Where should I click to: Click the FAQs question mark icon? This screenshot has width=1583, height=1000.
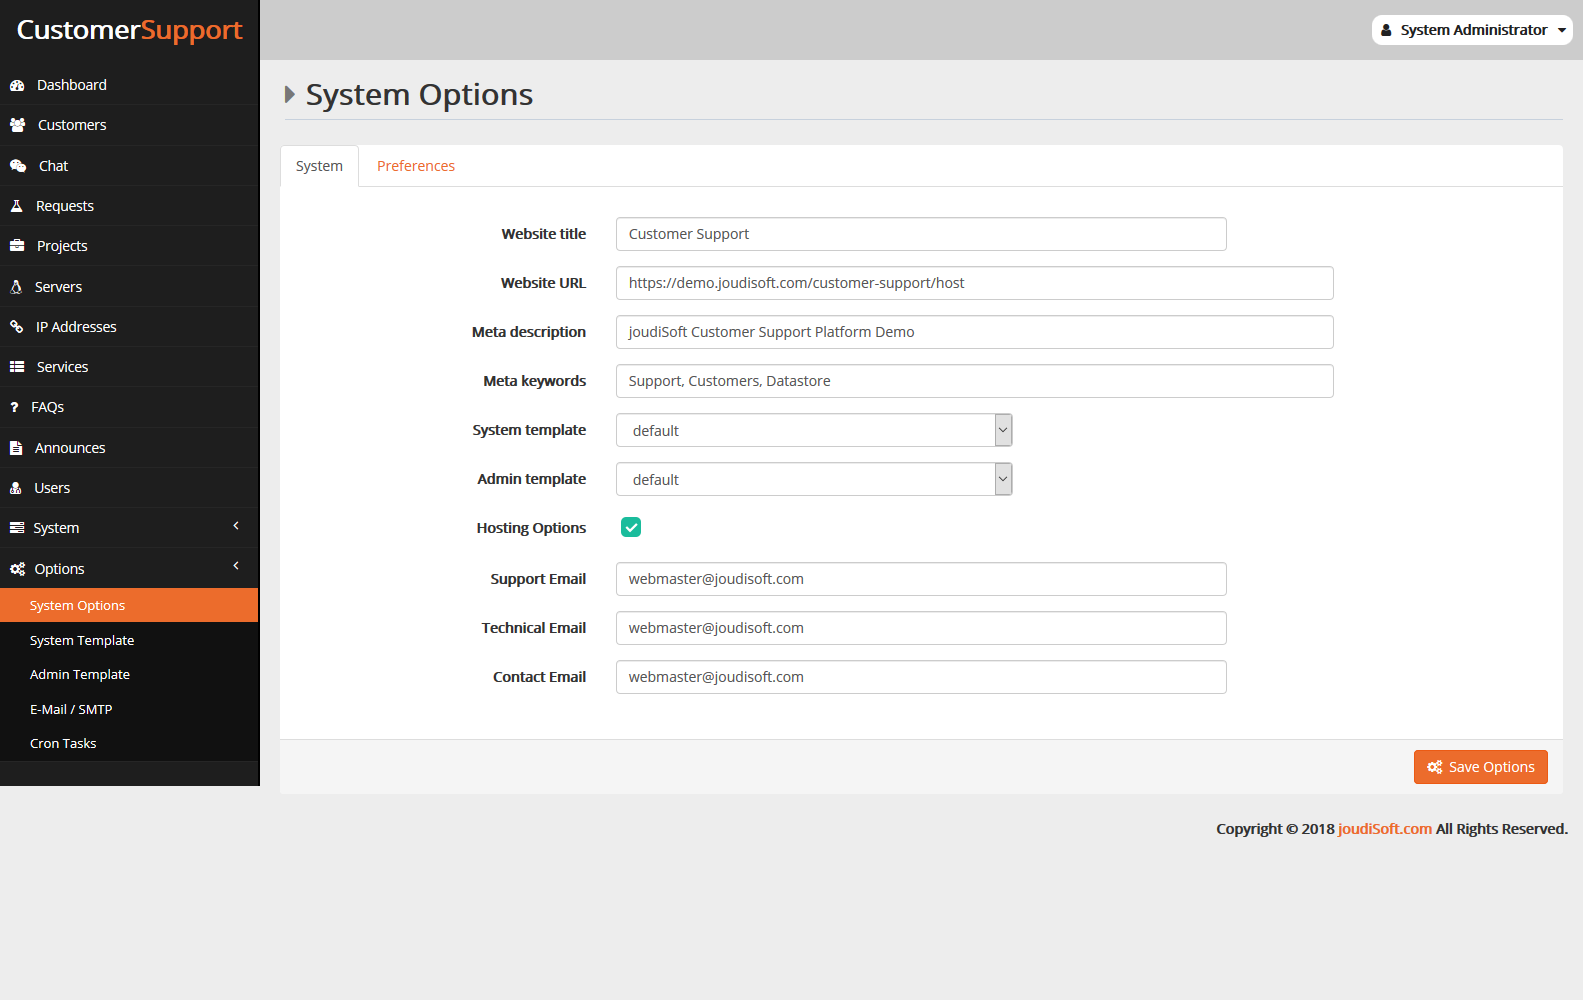tap(14, 407)
